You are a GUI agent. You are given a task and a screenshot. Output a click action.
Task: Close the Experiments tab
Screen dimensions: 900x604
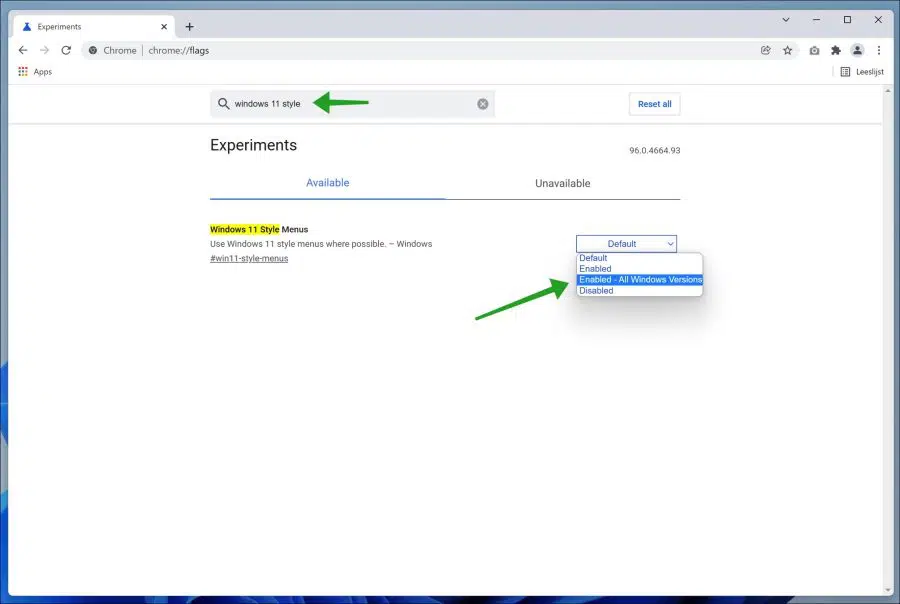[x=164, y=26]
